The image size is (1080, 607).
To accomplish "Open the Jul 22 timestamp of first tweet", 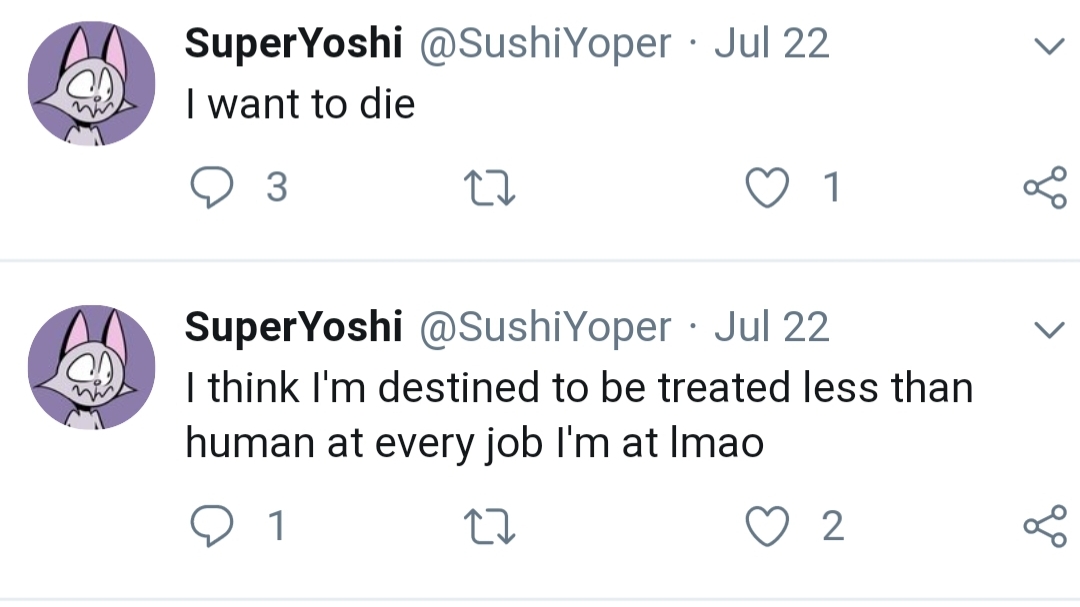I will click(771, 44).
